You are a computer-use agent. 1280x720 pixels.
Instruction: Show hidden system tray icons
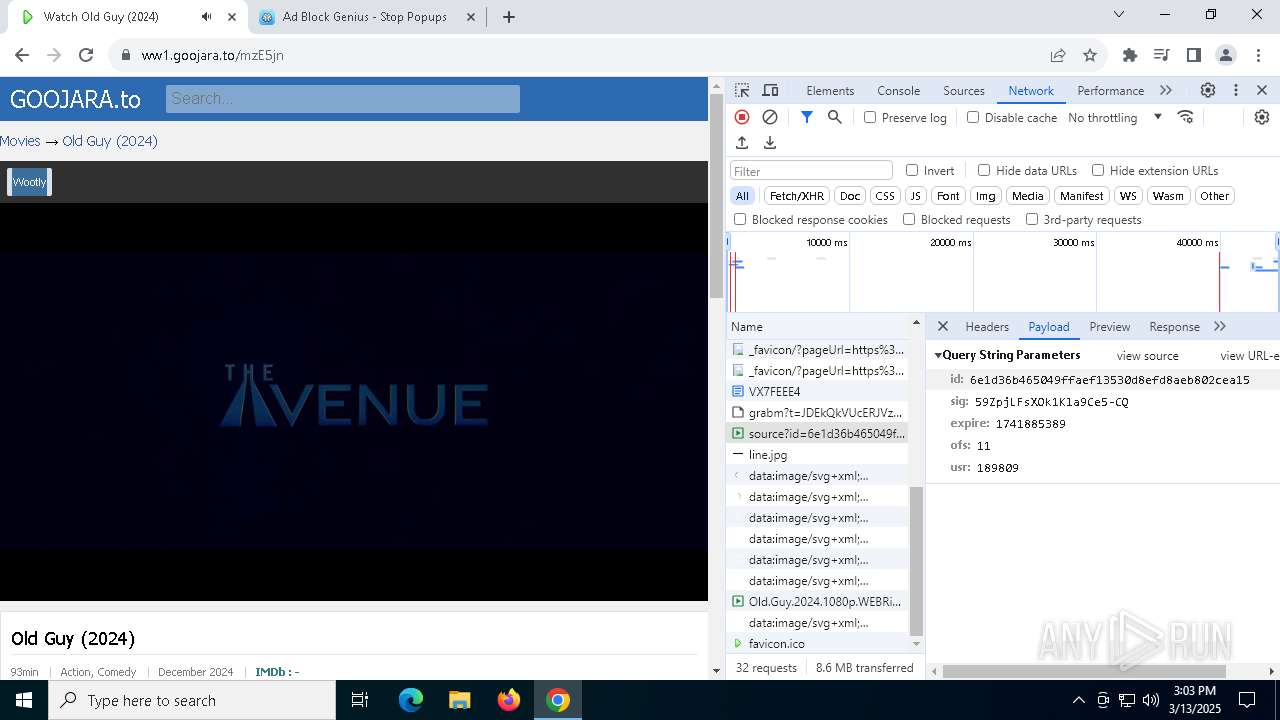(1078, 700)
